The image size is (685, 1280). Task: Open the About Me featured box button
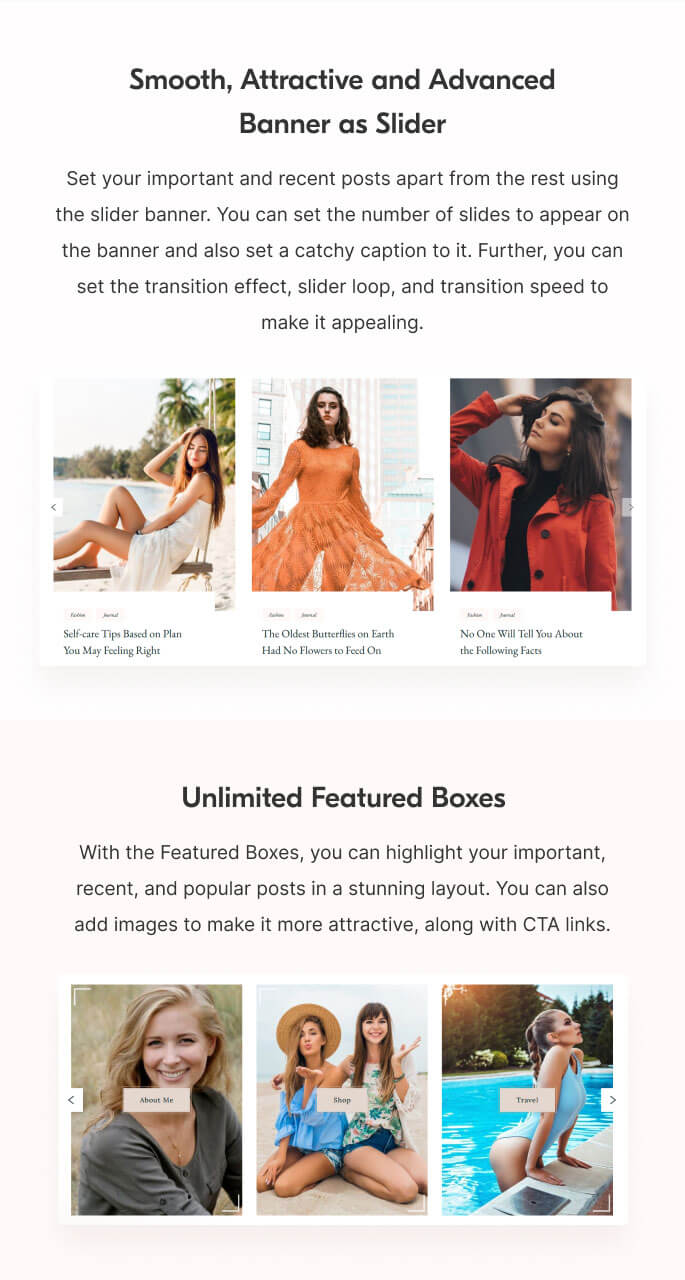coord(156,1100)
